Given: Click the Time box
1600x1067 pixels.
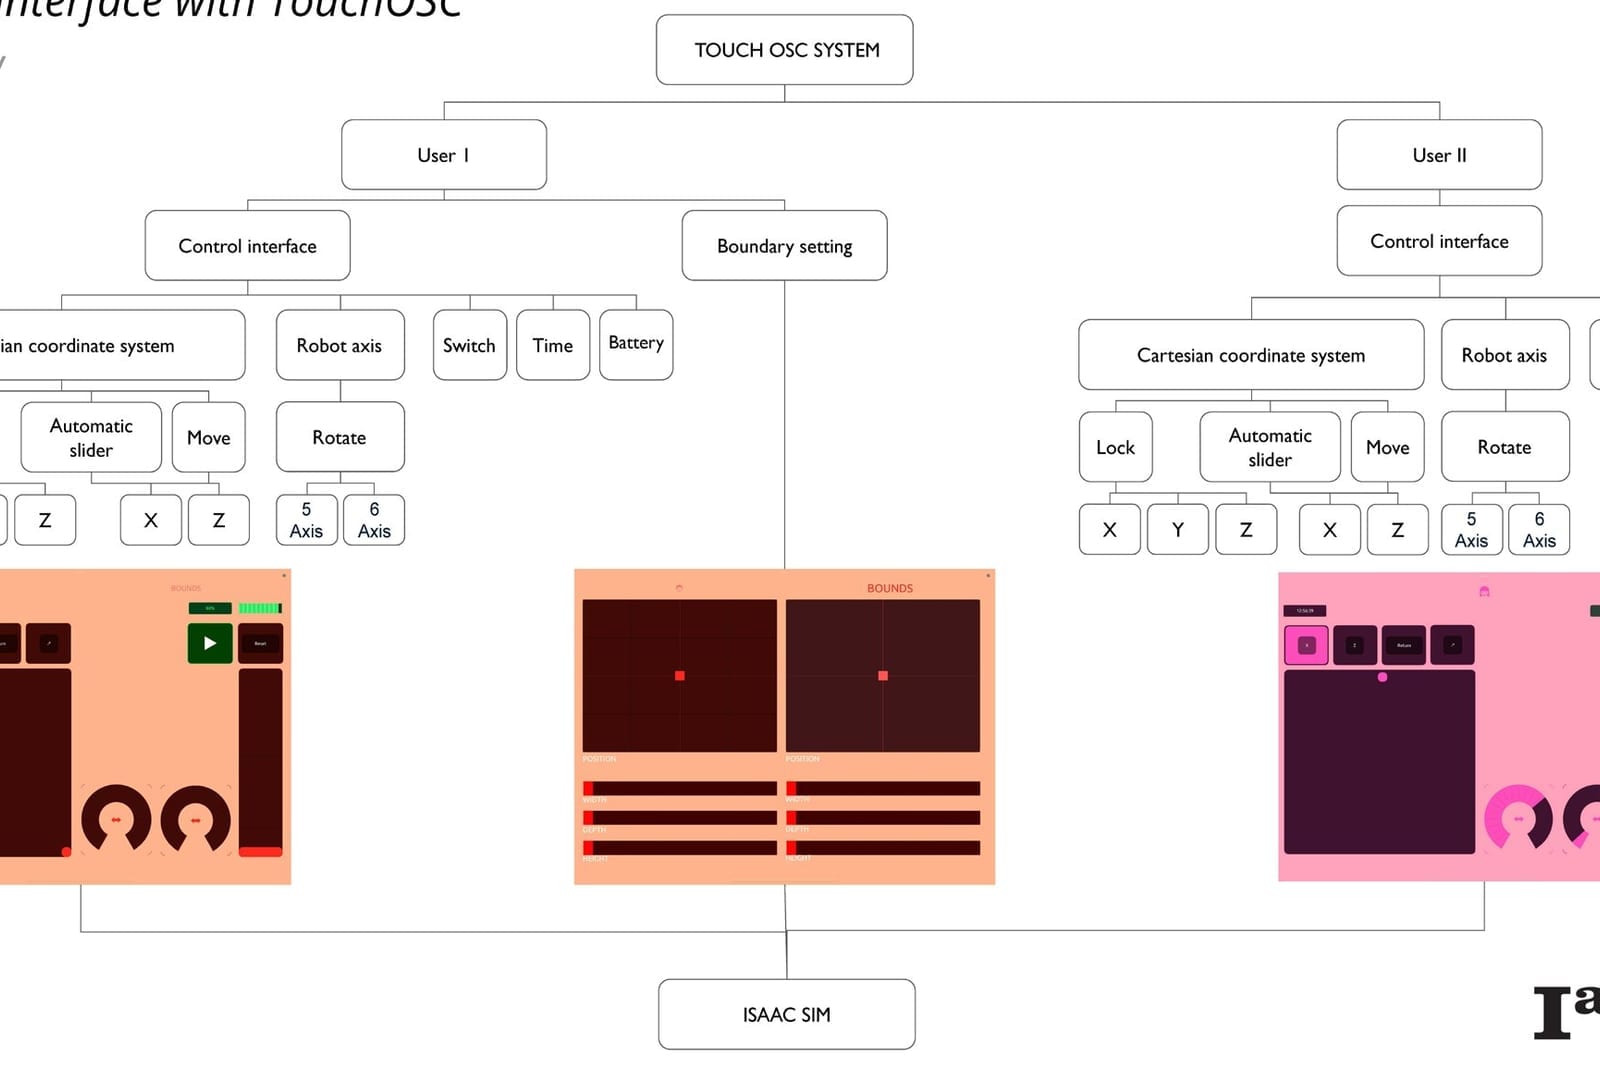Looking at the screenshot, I should 553,345.
